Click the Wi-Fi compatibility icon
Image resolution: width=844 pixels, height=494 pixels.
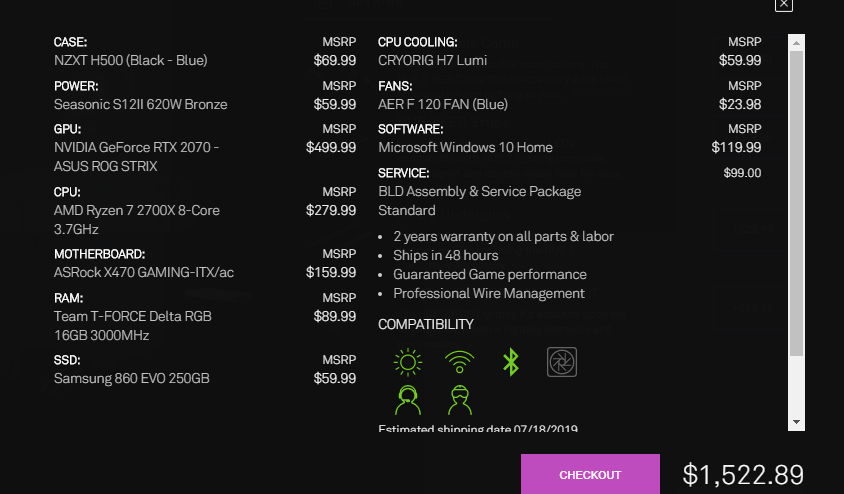tap(459, 362)
